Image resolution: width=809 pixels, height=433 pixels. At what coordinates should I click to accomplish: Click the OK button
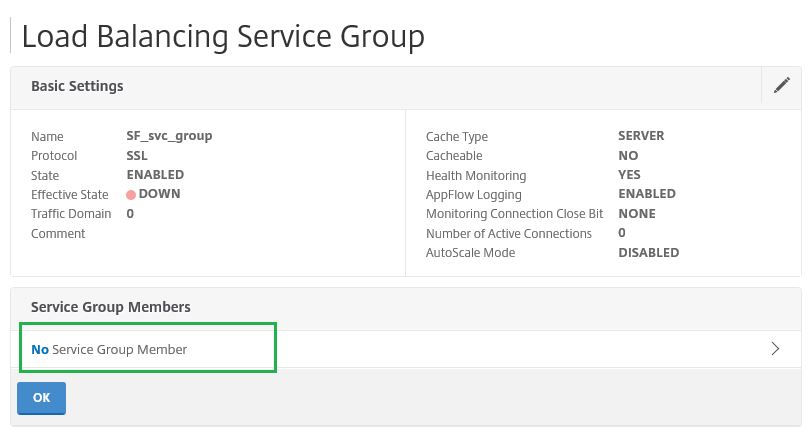(x=41, y=398)
